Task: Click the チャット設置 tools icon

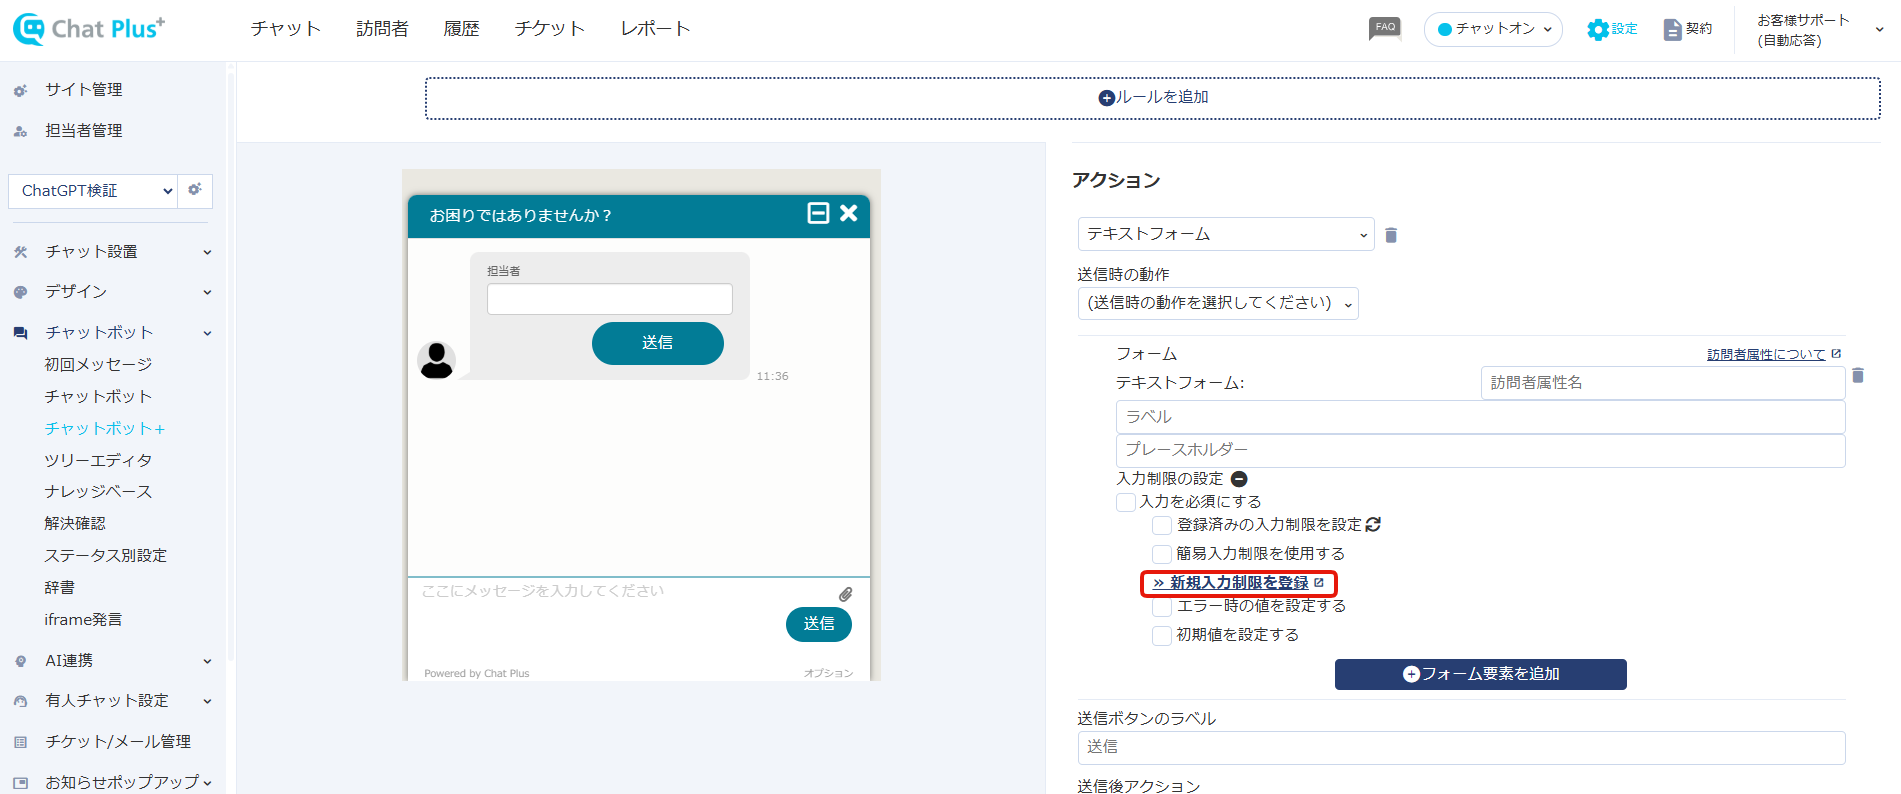Action: [20, 252]
